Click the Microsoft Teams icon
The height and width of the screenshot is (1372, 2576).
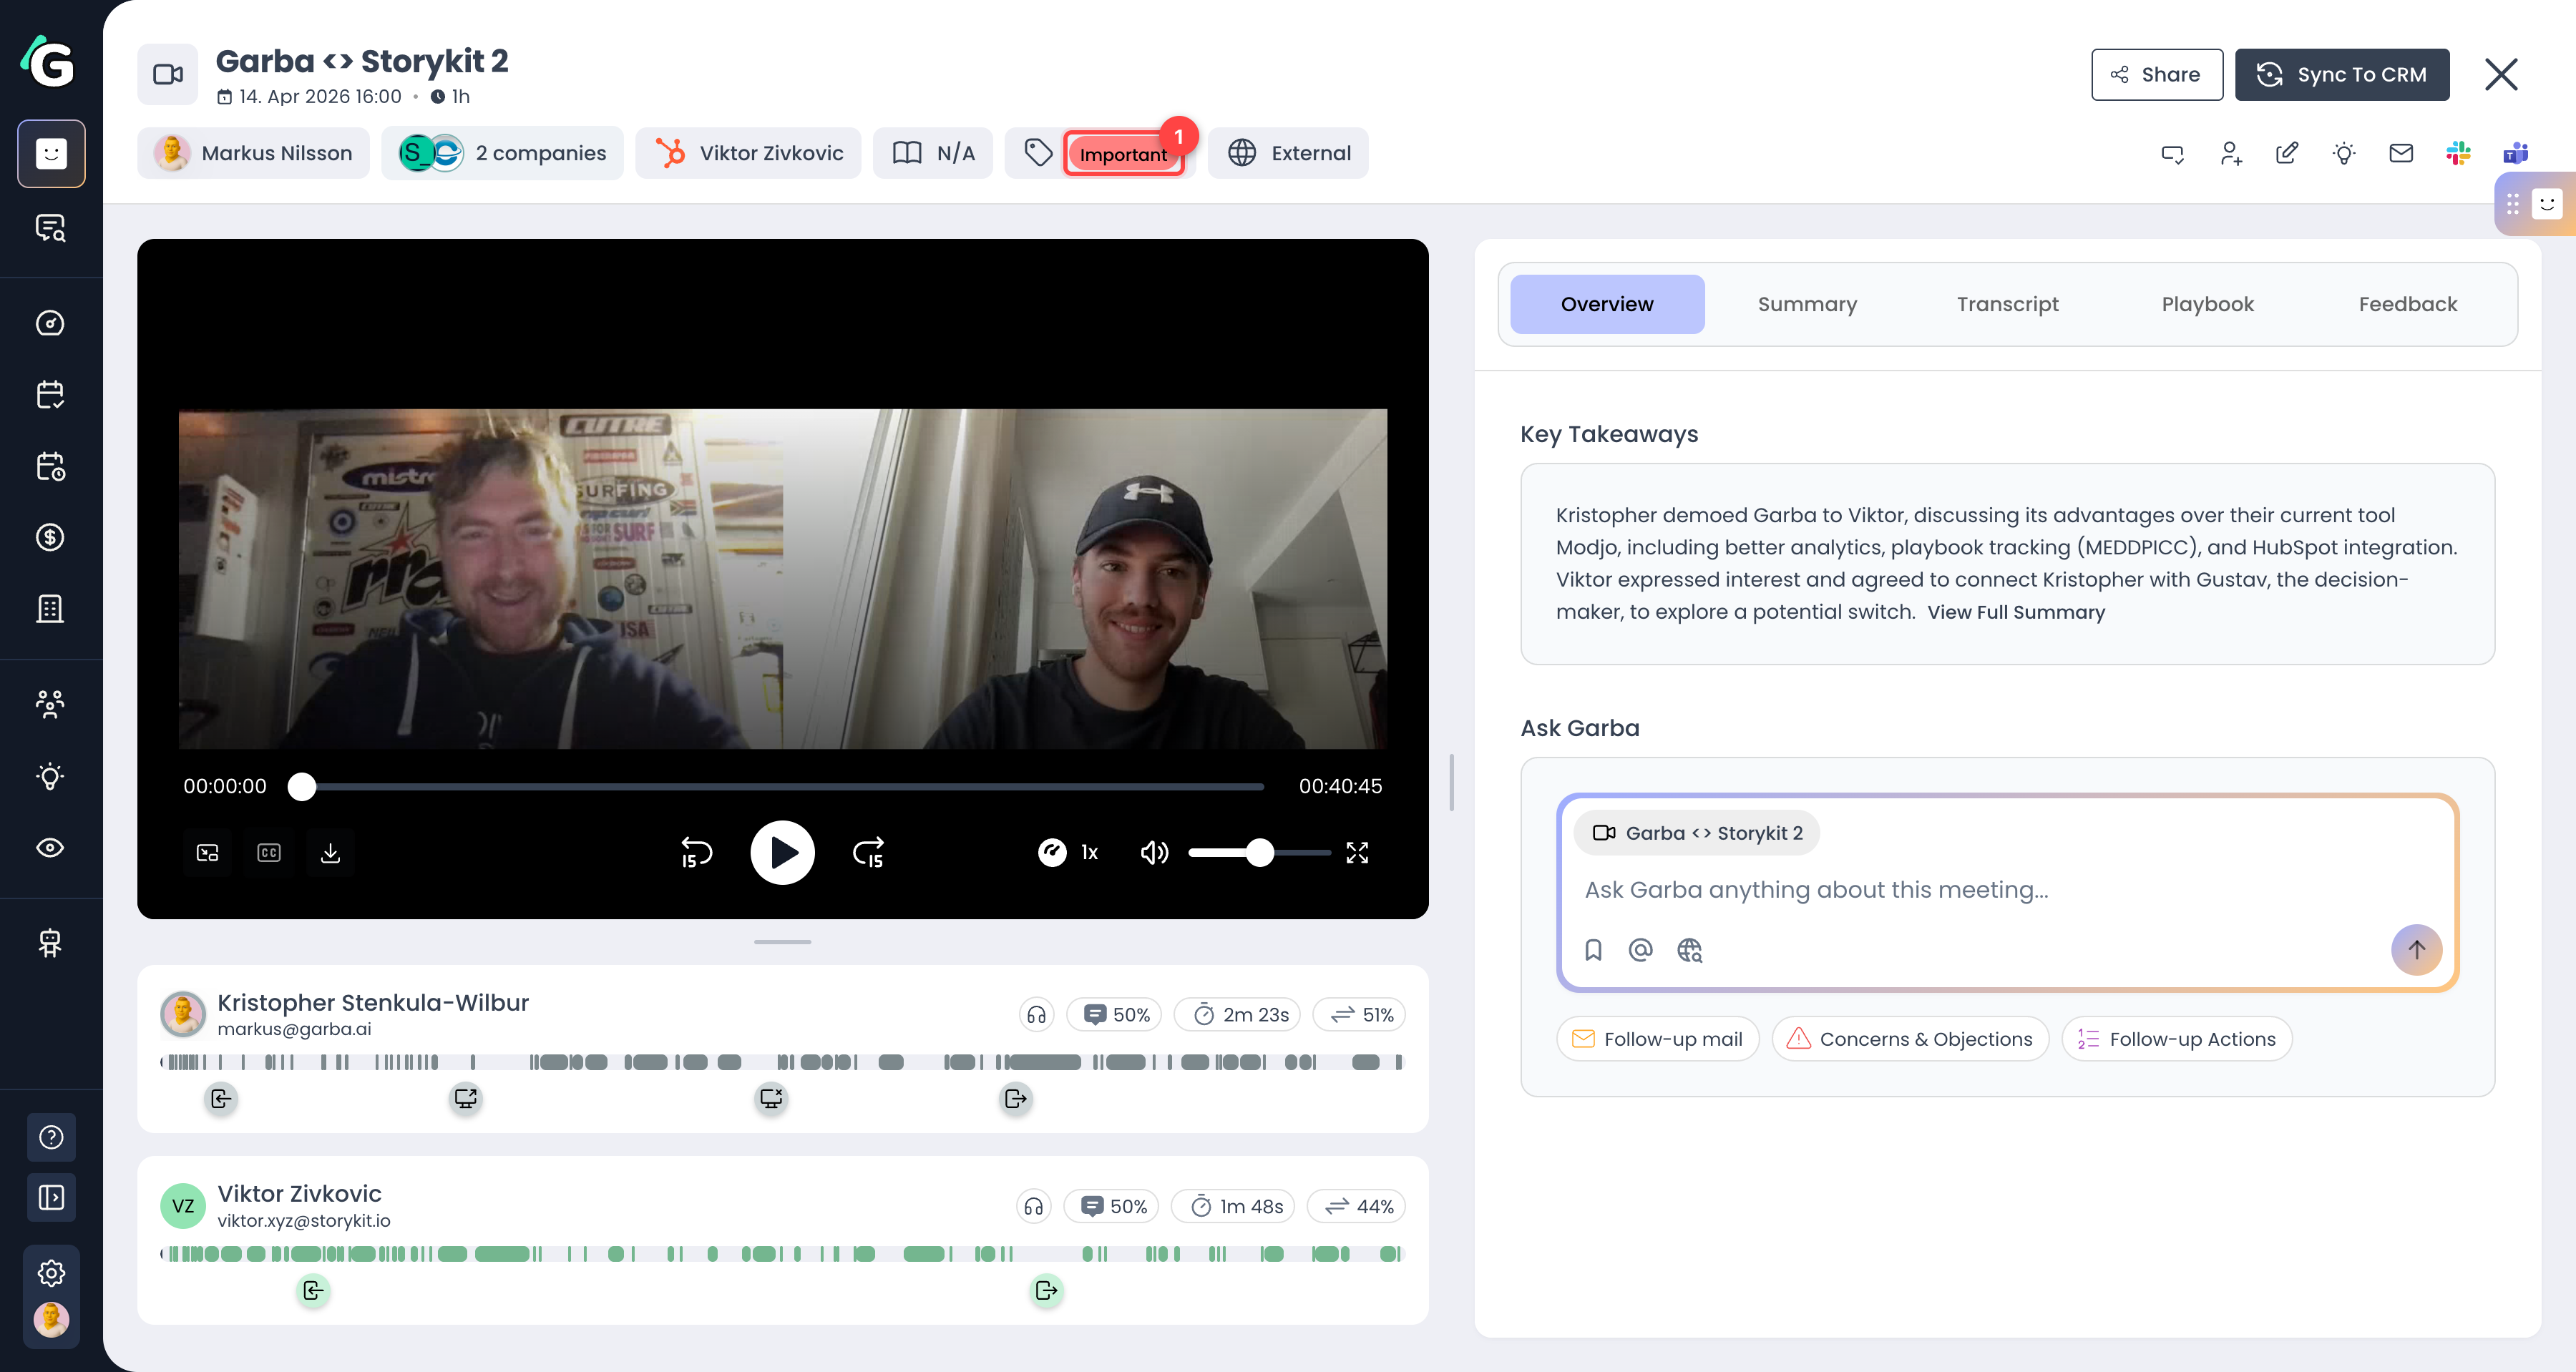tap(2515, 153)
